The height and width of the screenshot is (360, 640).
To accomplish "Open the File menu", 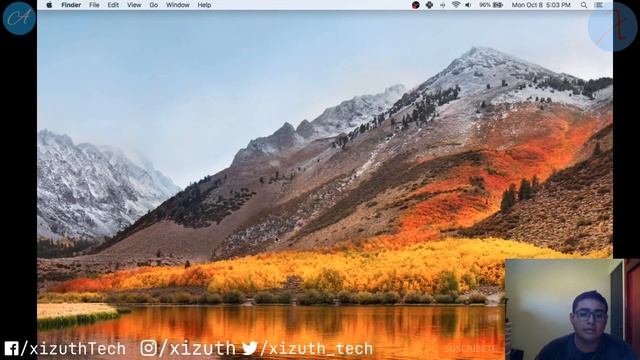I will point(94,5).
